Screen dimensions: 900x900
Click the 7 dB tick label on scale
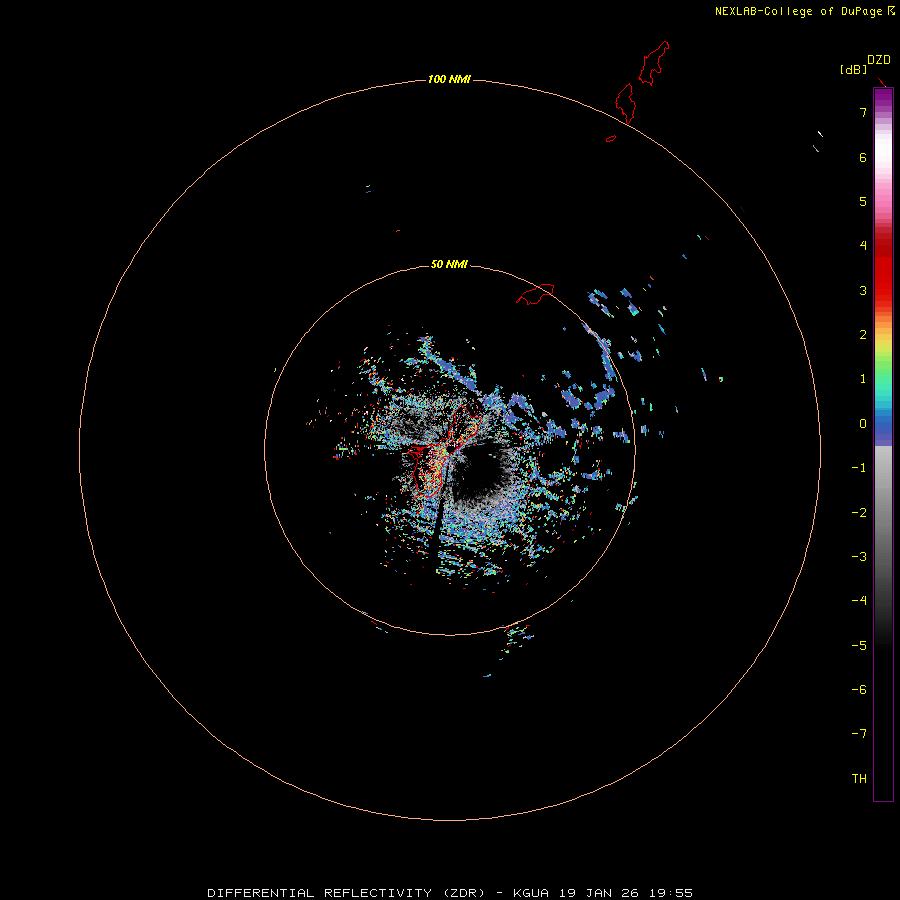click(x=863, y=112)
